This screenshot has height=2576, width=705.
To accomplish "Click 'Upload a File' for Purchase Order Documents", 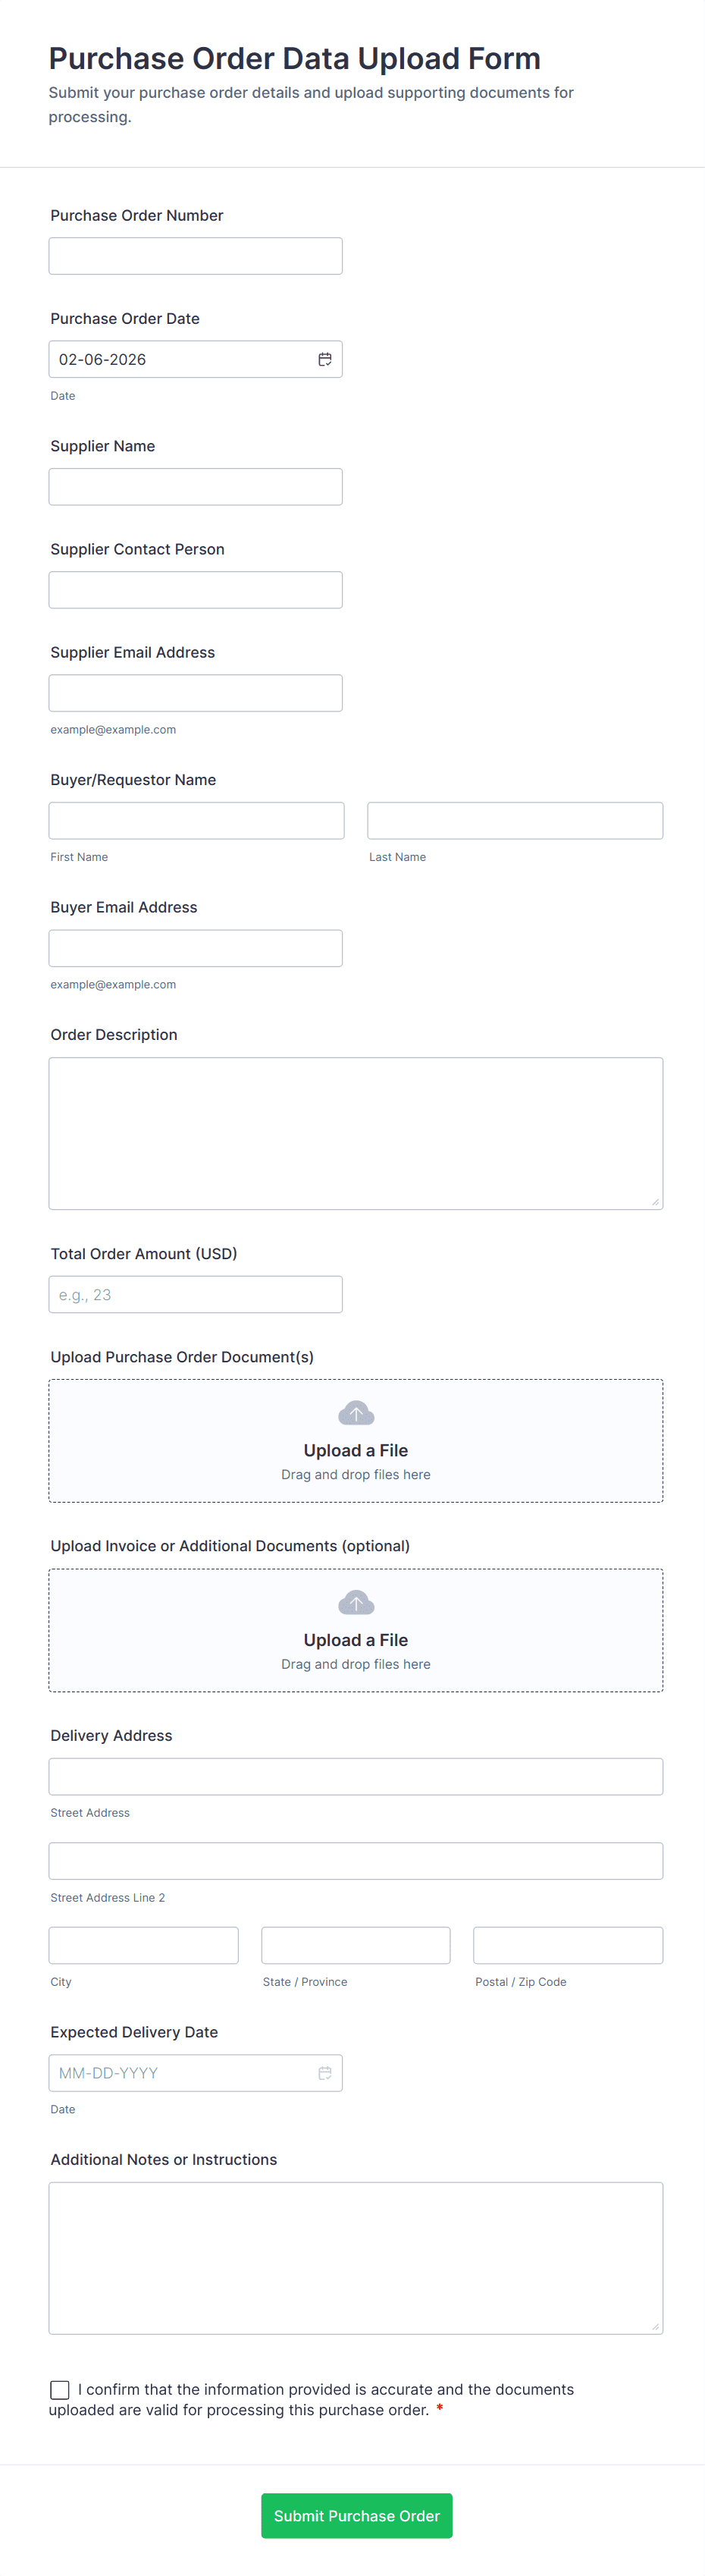I will coord(356,1450).
